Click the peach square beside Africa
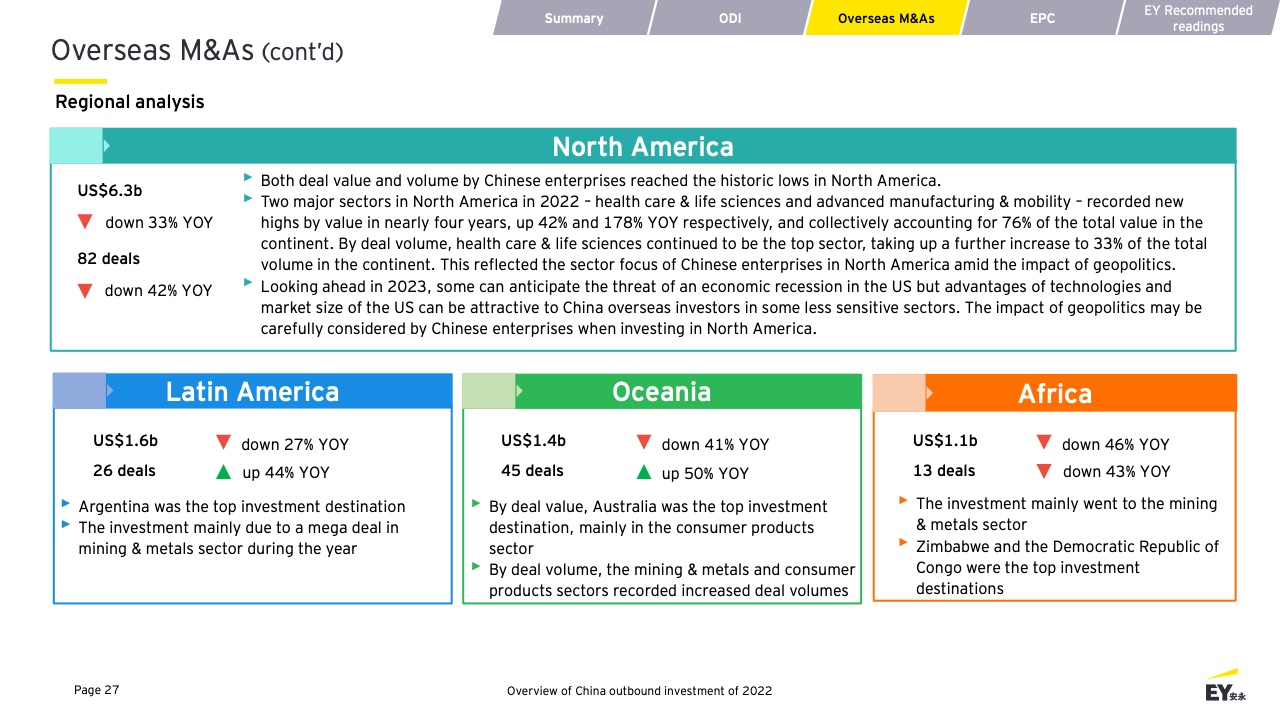 (x=899, y=393)
